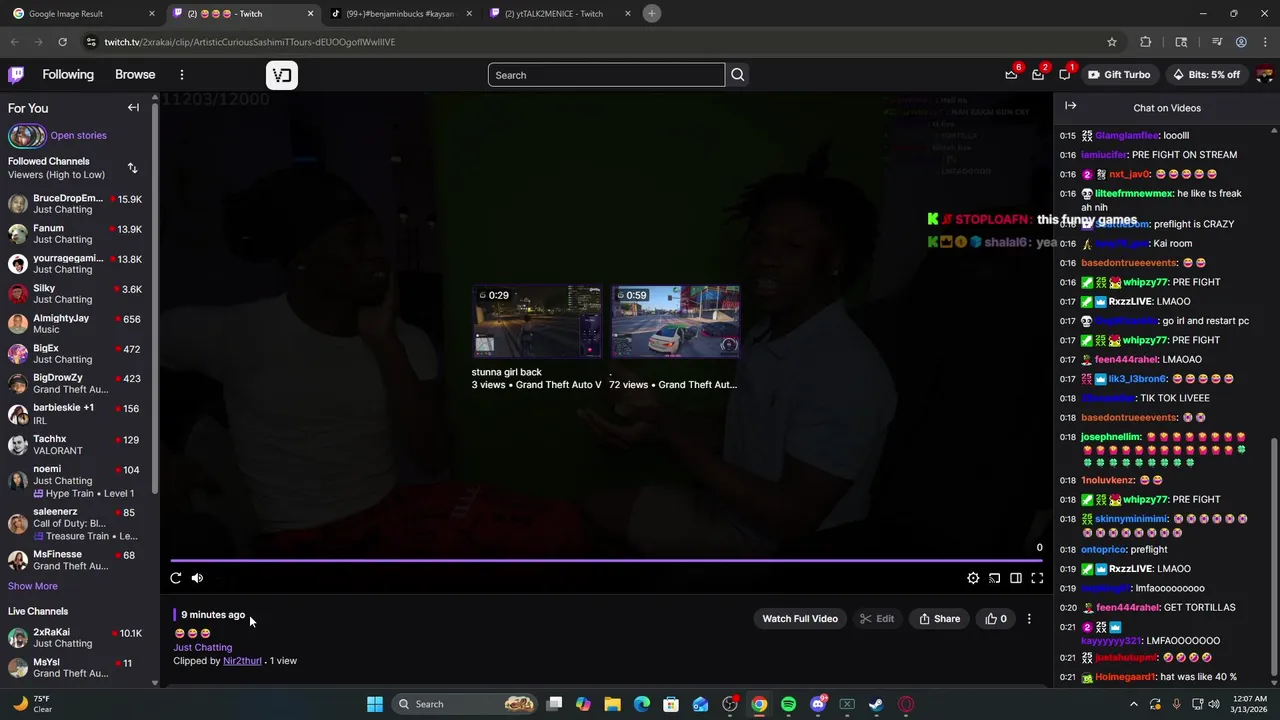Share this clip
Image resolution: width=1280 pixels, height=720 pixels.
(x=940, y=619)
